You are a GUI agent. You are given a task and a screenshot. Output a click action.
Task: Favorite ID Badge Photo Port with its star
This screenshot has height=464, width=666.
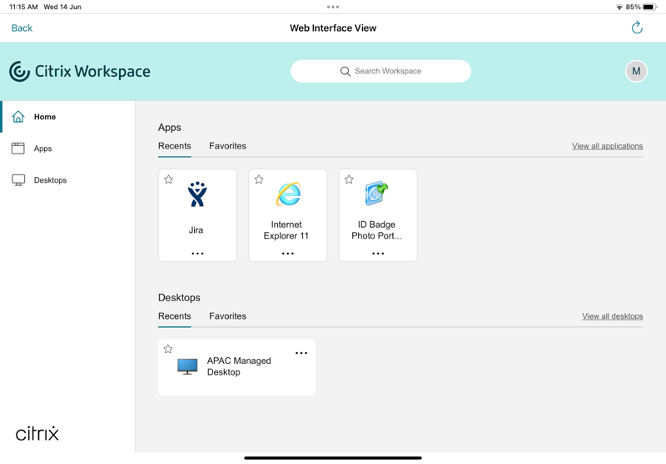[x=349, y=179]
